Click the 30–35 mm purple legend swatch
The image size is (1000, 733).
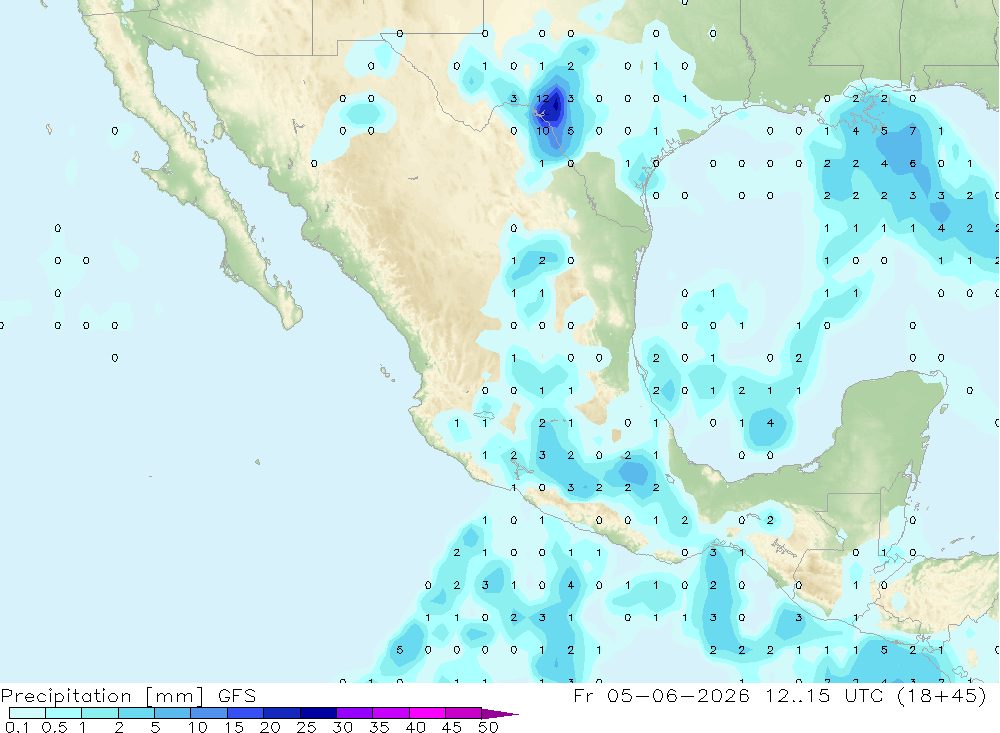tap(355, 713)
